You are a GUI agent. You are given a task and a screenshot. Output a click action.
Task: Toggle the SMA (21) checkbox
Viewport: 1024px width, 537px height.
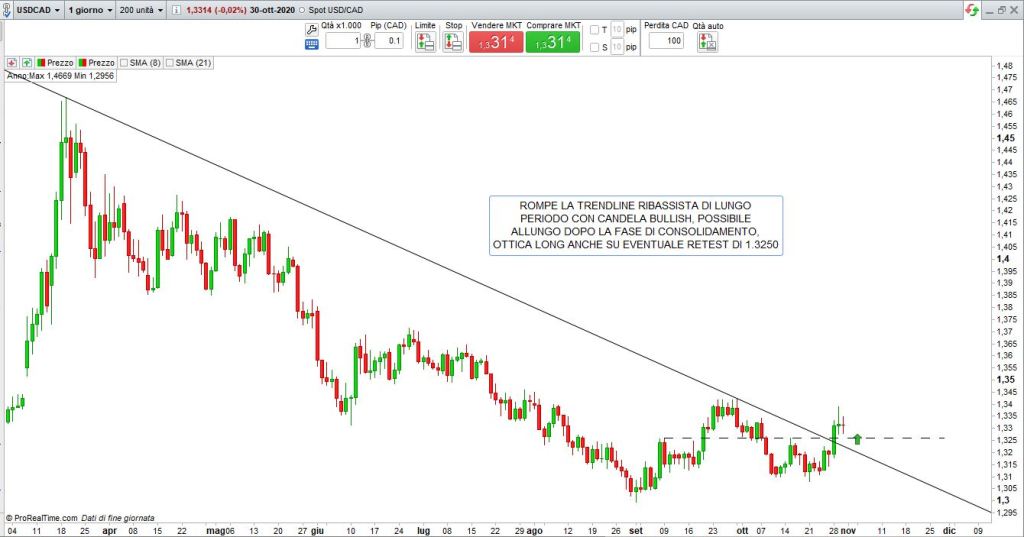coord(170,63)
